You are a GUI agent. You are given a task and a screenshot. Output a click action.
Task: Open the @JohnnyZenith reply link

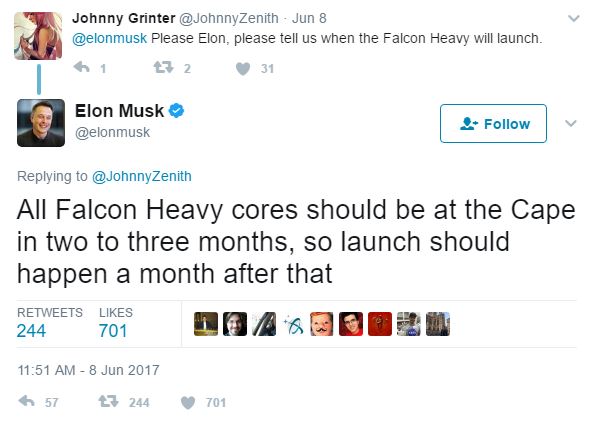pos(142,176)
